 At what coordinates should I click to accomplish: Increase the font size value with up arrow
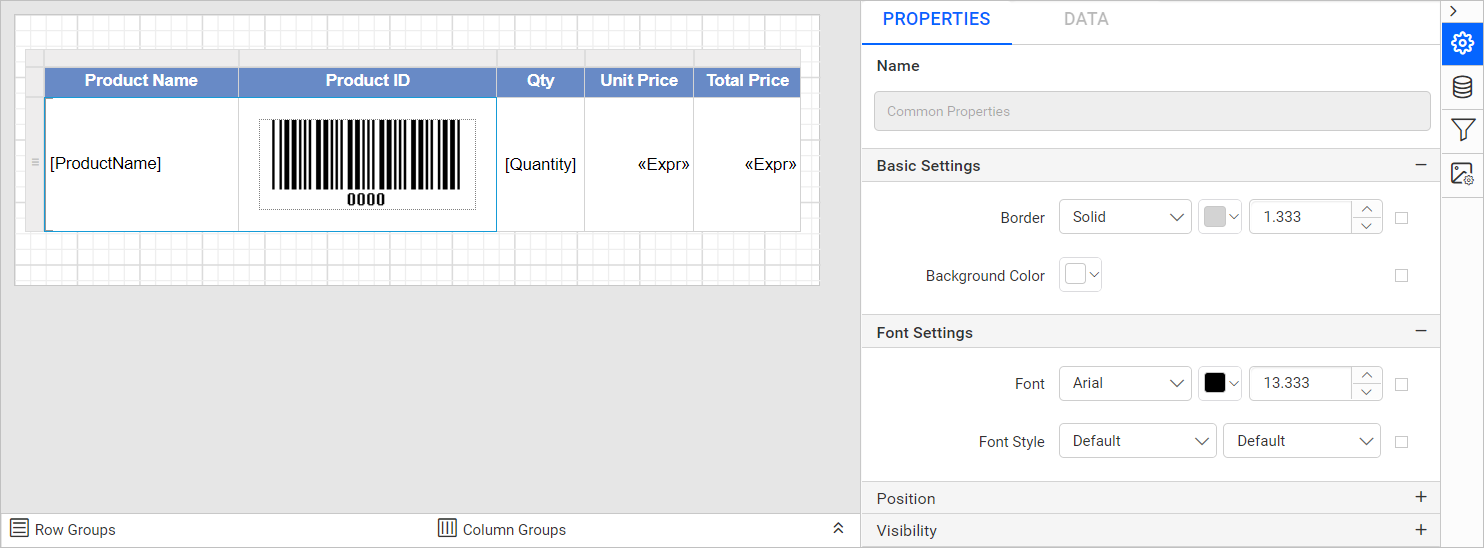1367,375
